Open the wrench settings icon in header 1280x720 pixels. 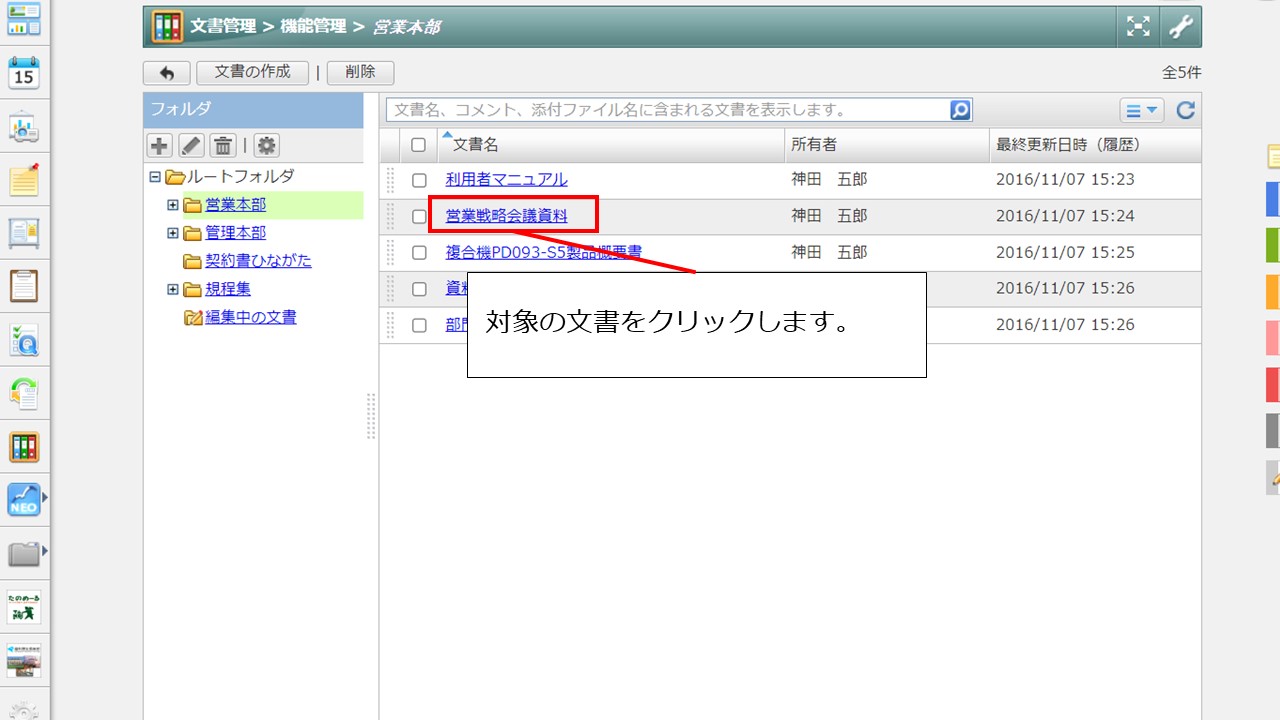1181,25
